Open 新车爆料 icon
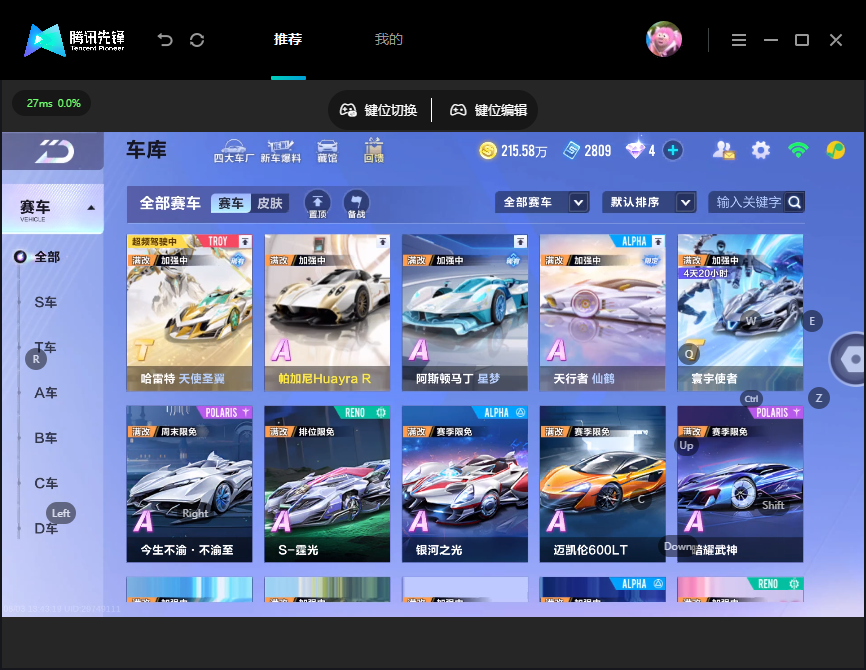Image resolution: width=866 pixels, height=670 pixels. pyautogui.click(x=281, y=151)
